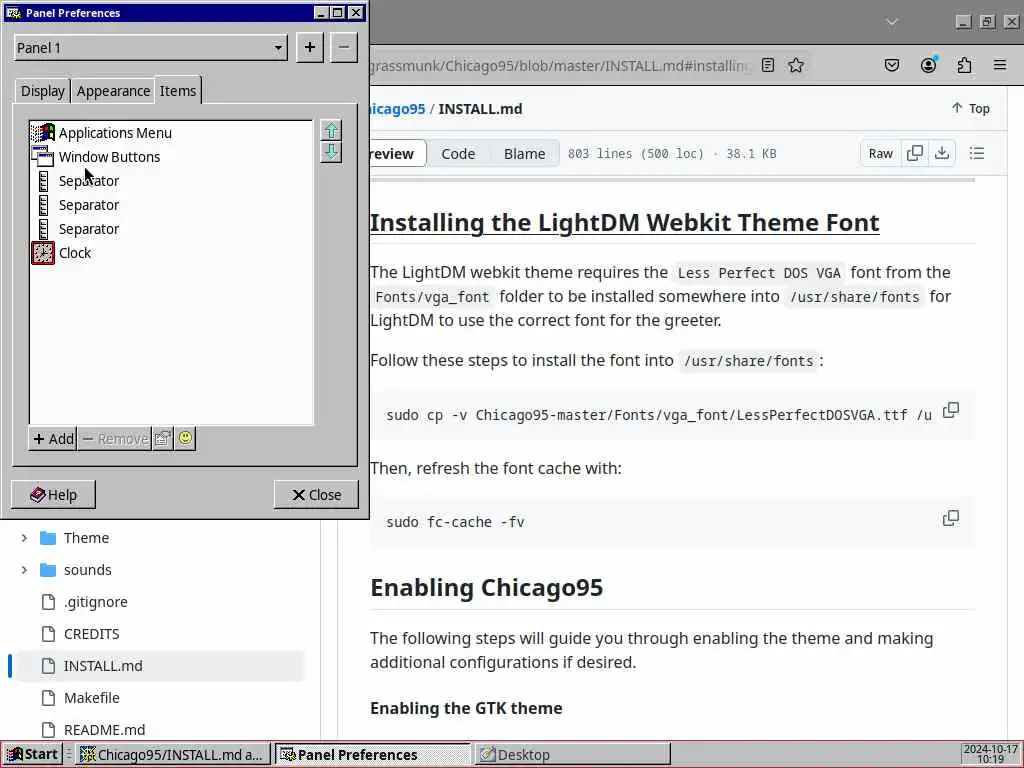Switch to Desktop taskbar button
The width and height of the screenshot is (1024, 768).
coord(572,755)
